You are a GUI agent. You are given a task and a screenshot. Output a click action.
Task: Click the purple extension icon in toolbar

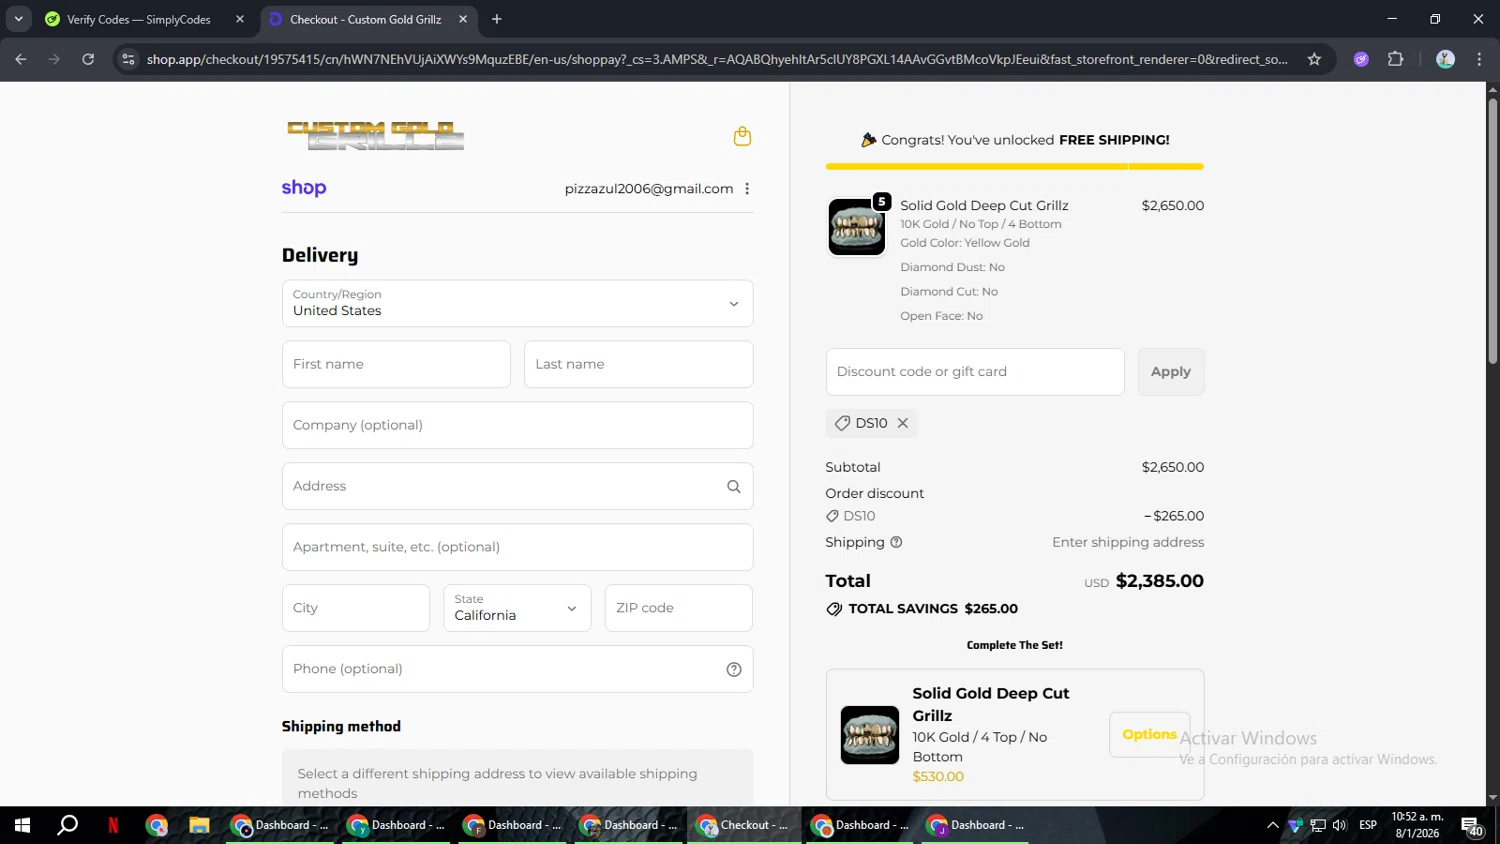point(1361,60)
